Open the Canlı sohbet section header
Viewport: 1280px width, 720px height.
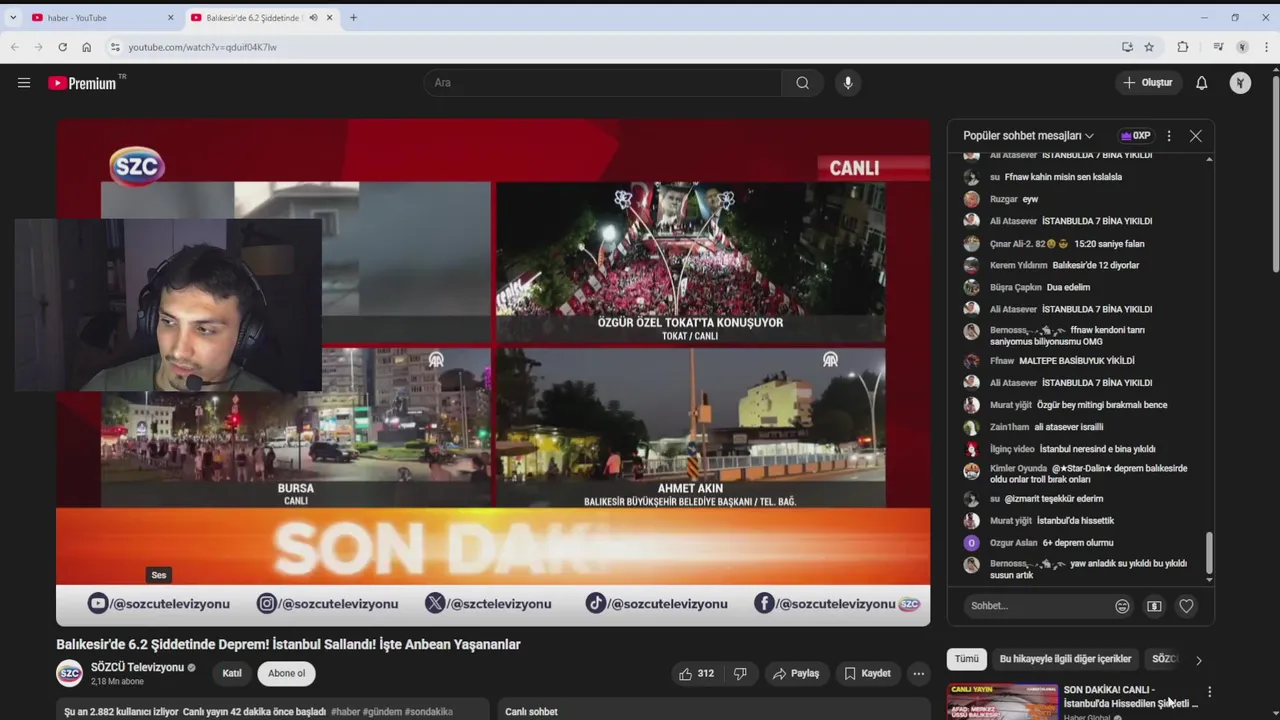tap(531, 712)
